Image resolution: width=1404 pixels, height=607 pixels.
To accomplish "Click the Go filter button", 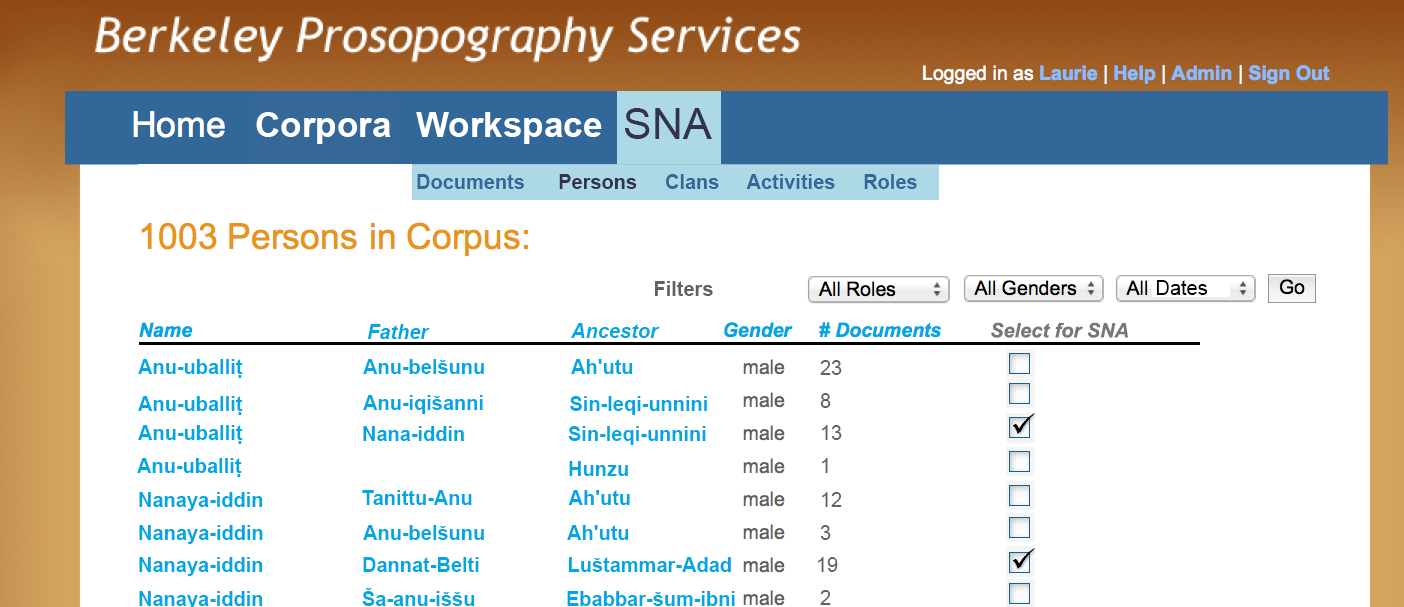I will [1292, 288].
